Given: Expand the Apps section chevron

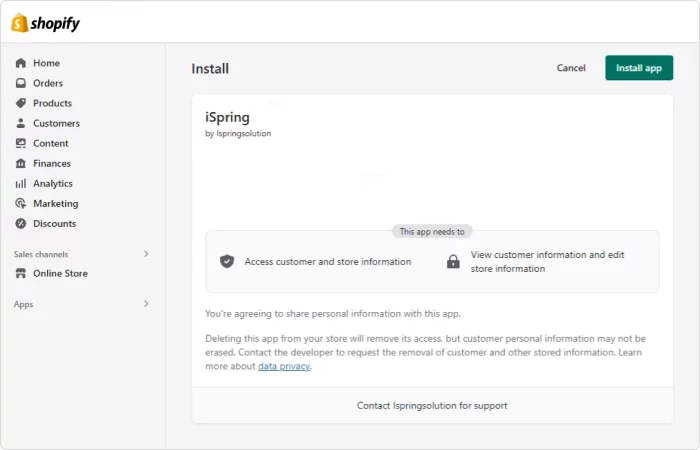Looking at the screenshot, I should coord(146,303).
